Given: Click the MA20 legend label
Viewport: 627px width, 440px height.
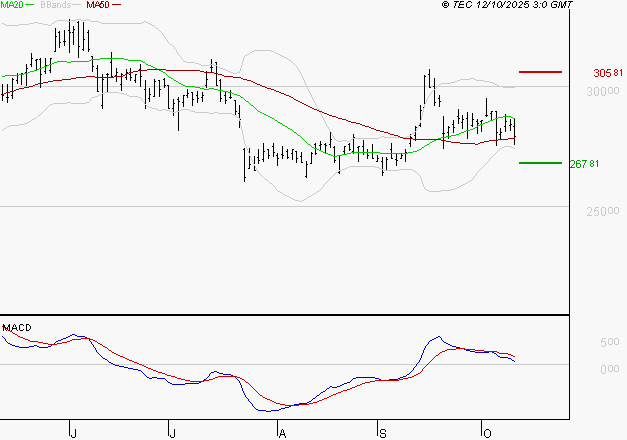Looking at the screenshot, I should [x=11, y=6].
